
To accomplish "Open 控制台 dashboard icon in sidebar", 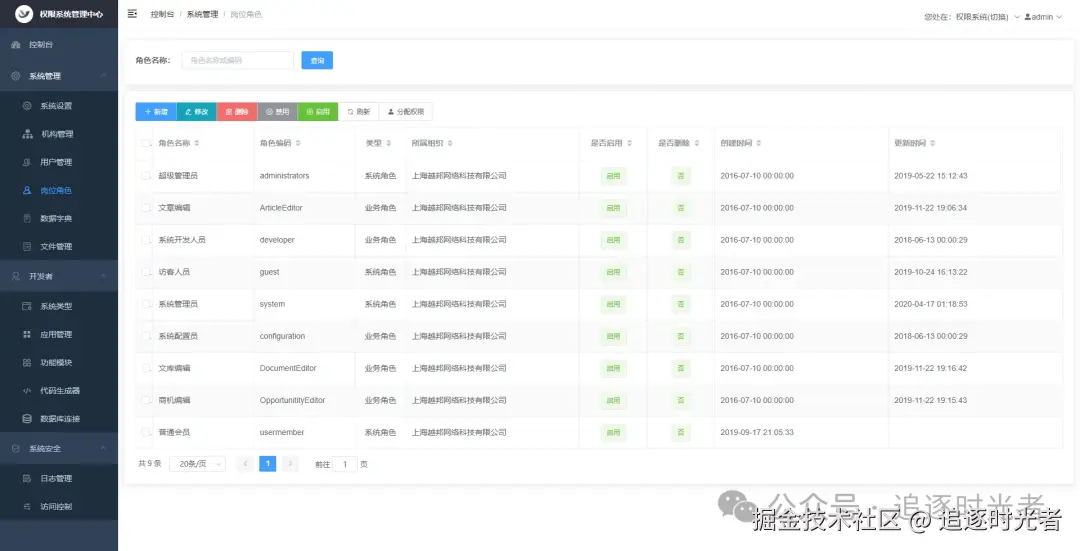I will pyautogui.click(x=16, y=45).
